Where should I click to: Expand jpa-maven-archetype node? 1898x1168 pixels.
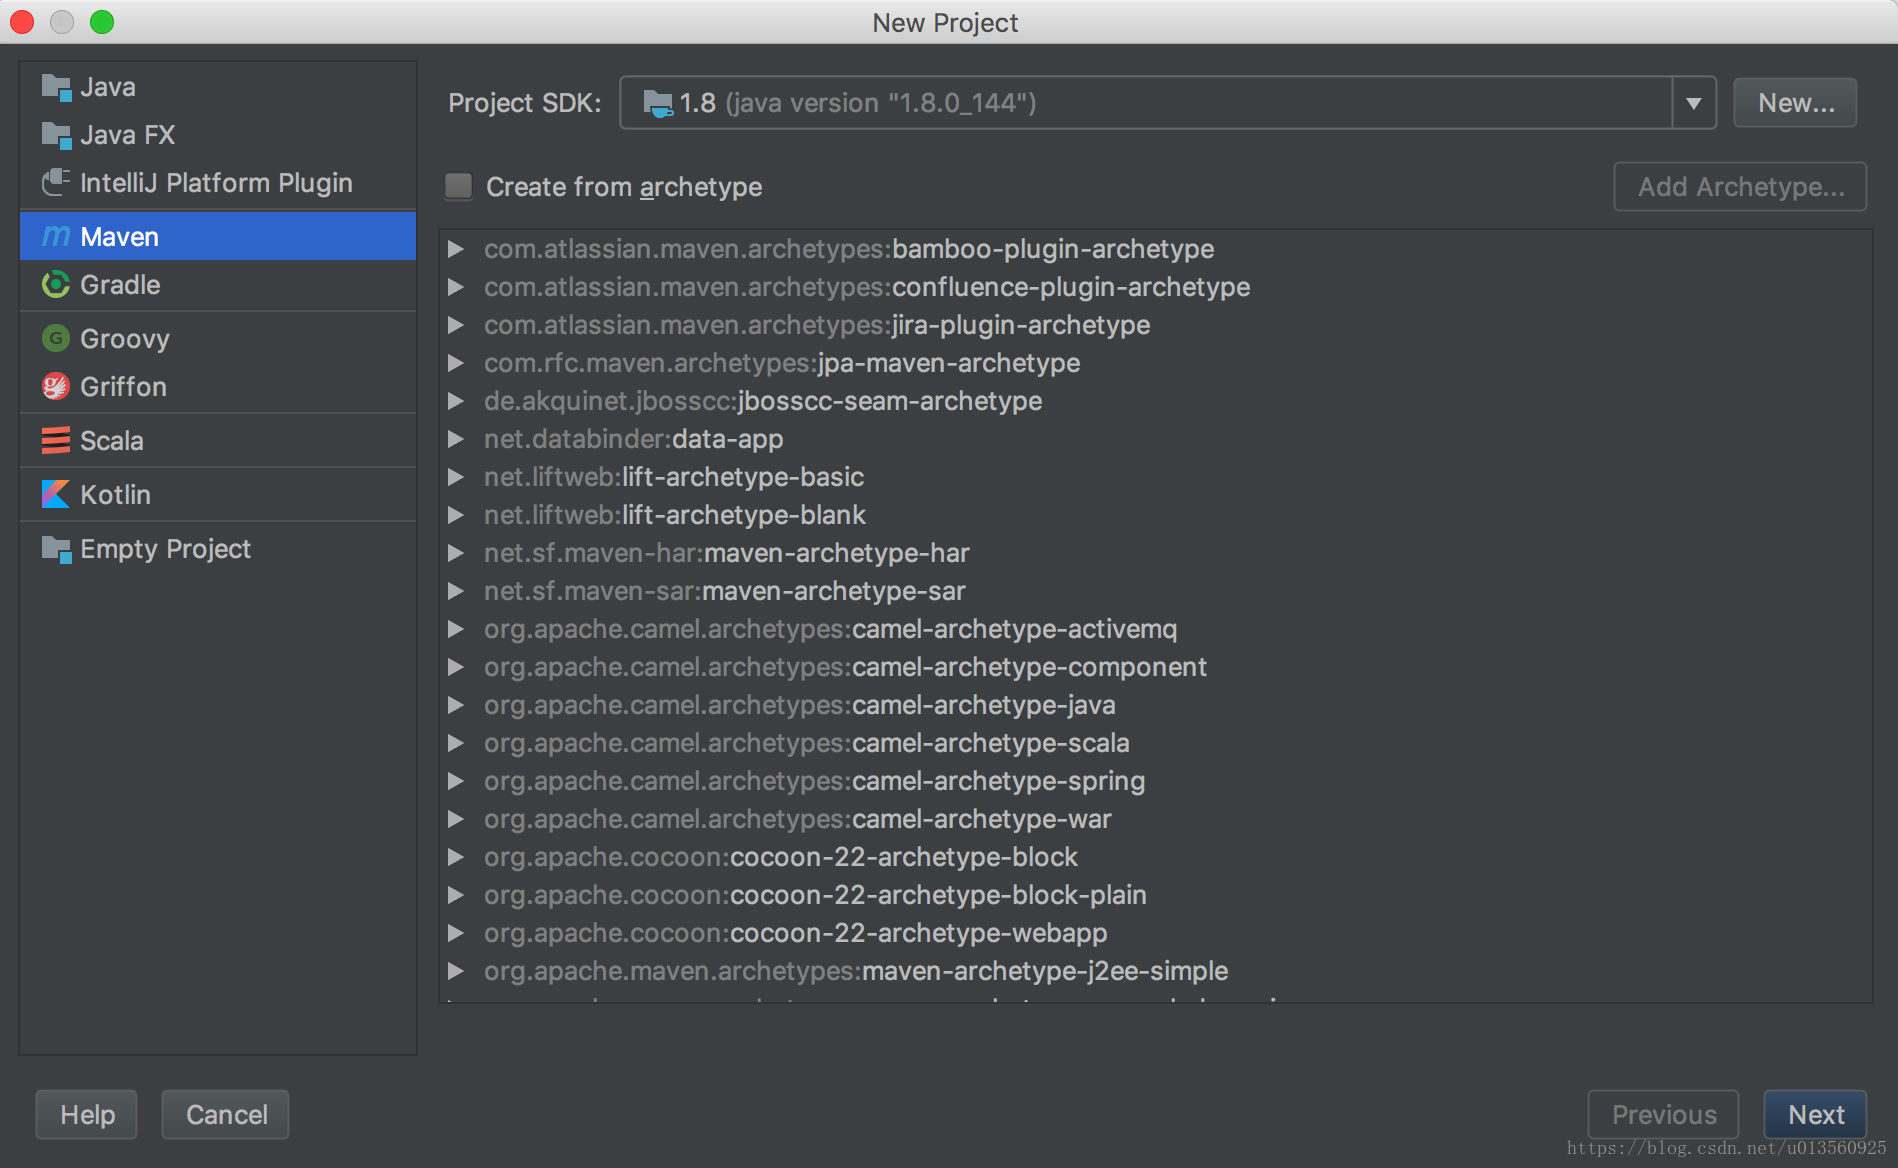click(456, 363)
